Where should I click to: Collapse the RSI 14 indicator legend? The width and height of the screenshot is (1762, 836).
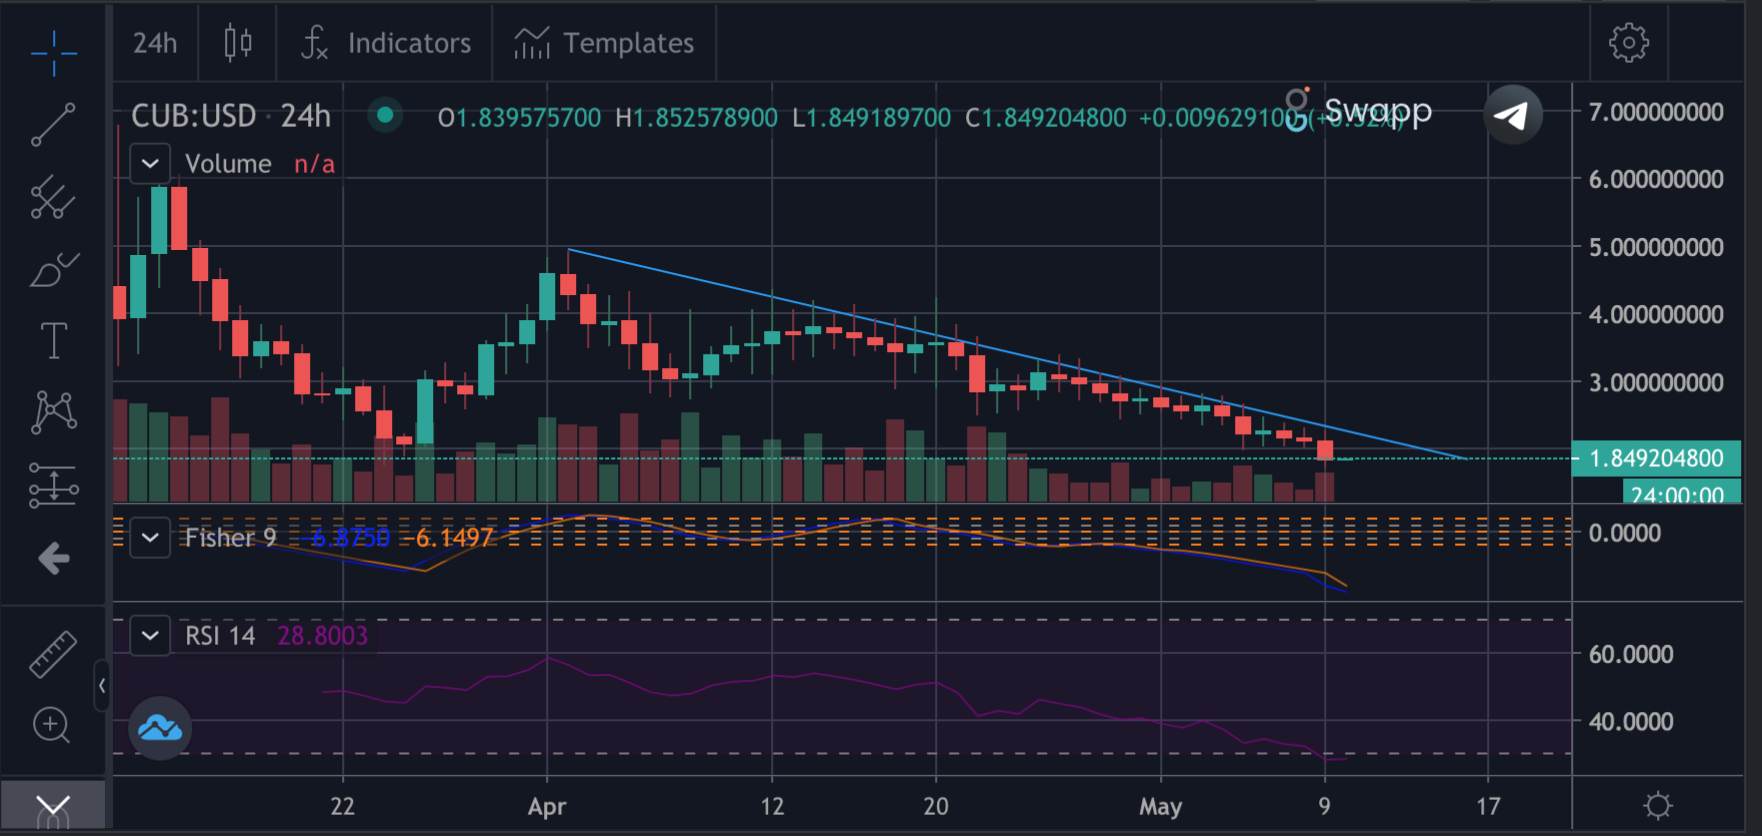pos(150,636)
